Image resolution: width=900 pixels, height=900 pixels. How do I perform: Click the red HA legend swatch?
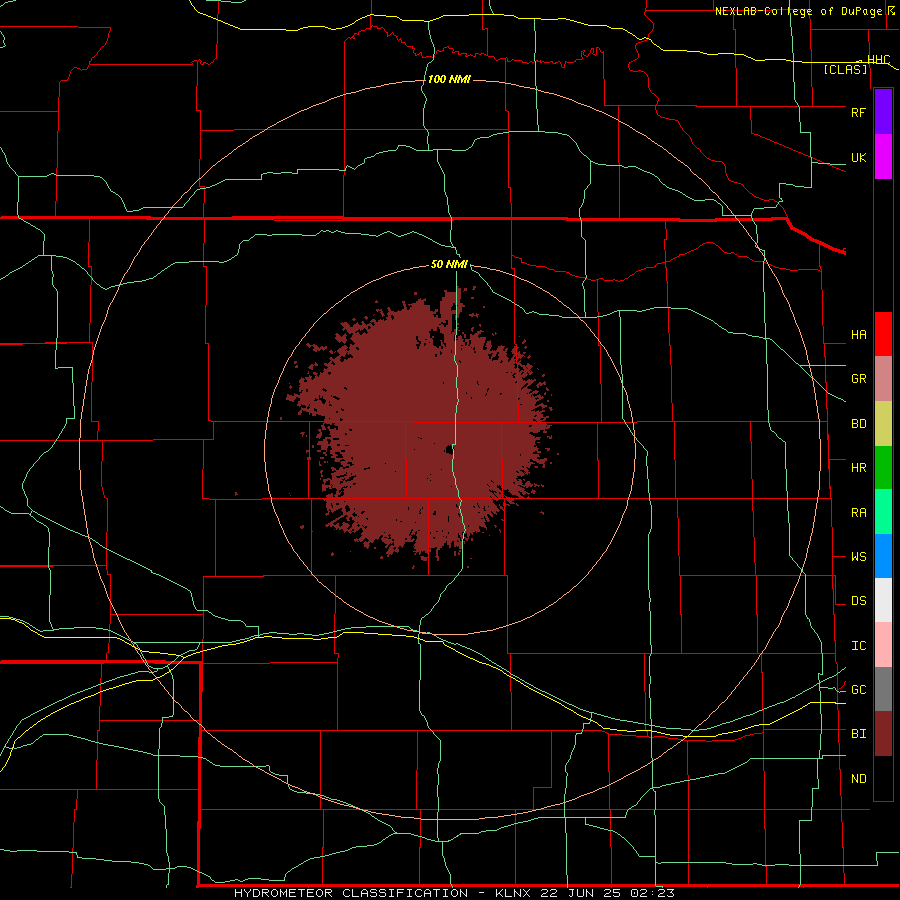tap(883, 334)
